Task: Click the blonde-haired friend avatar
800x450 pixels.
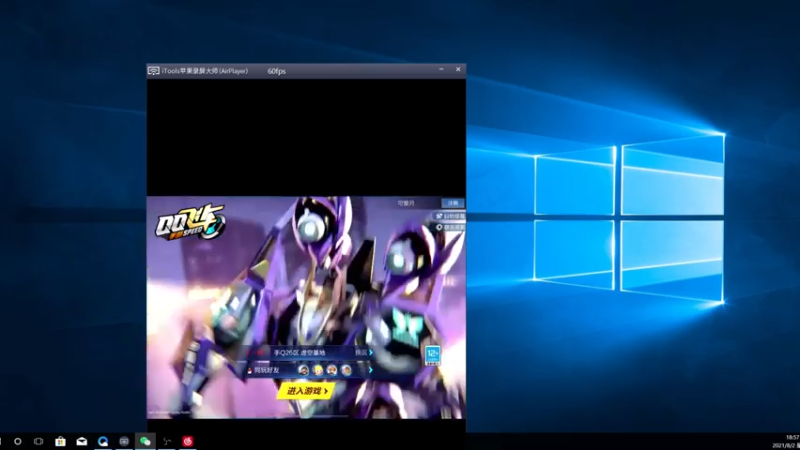Action: [x=318, y=370]
